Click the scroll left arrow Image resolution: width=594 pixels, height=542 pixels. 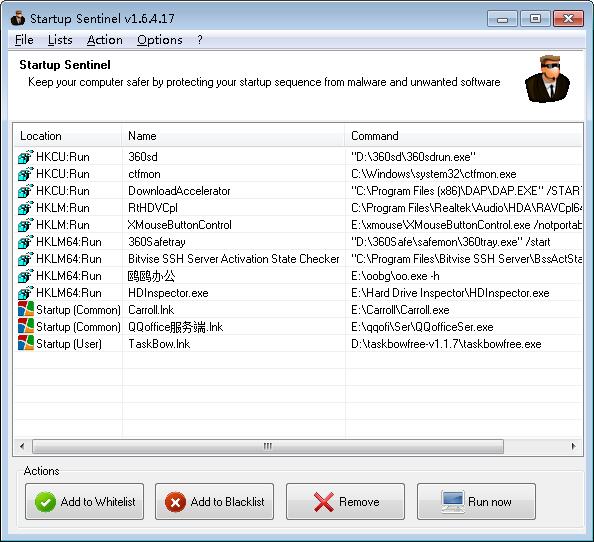pos(22,446)
